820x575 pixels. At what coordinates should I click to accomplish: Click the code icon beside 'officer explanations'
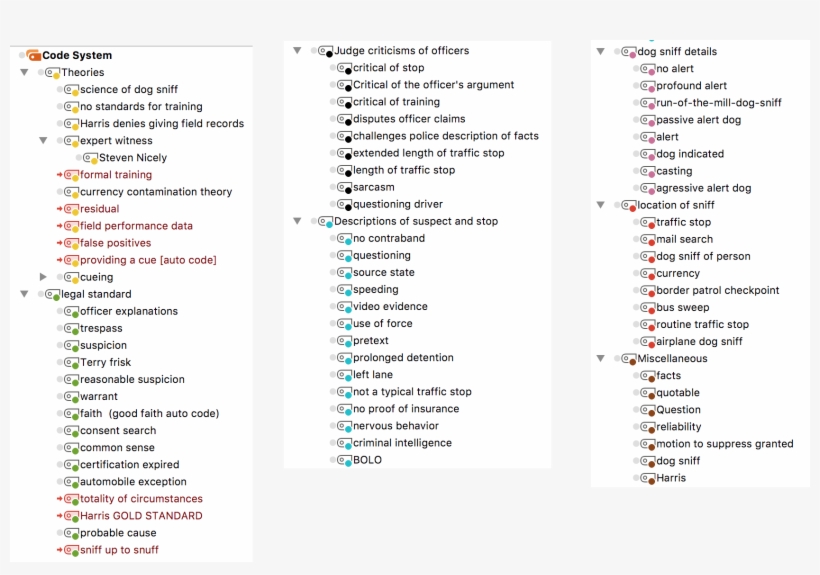(71, 312)
